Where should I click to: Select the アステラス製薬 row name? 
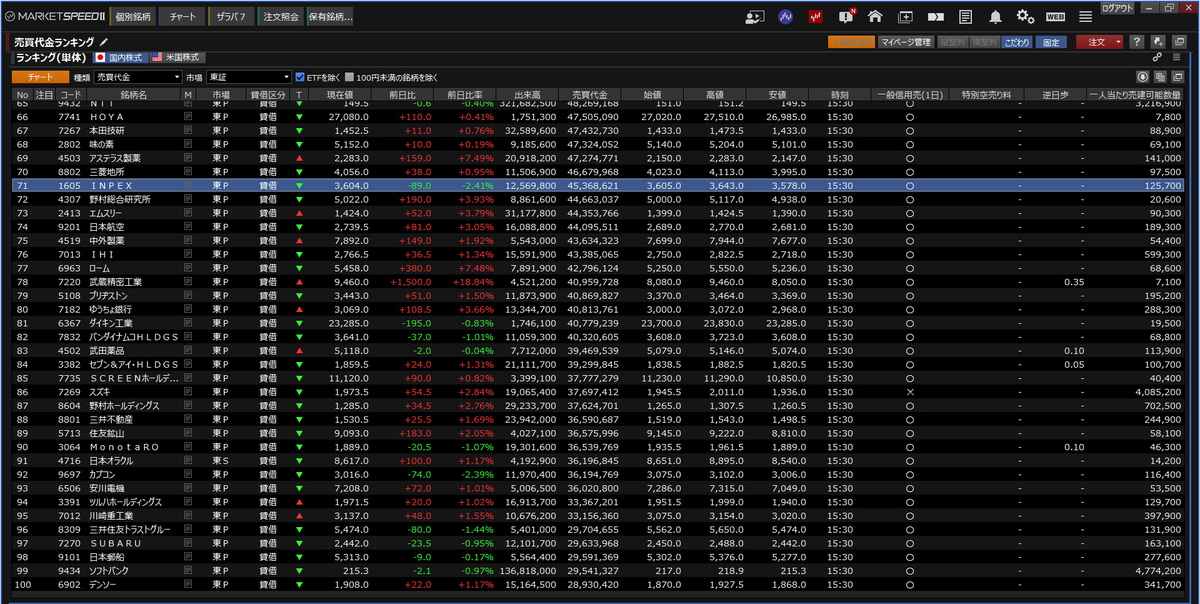114,158
